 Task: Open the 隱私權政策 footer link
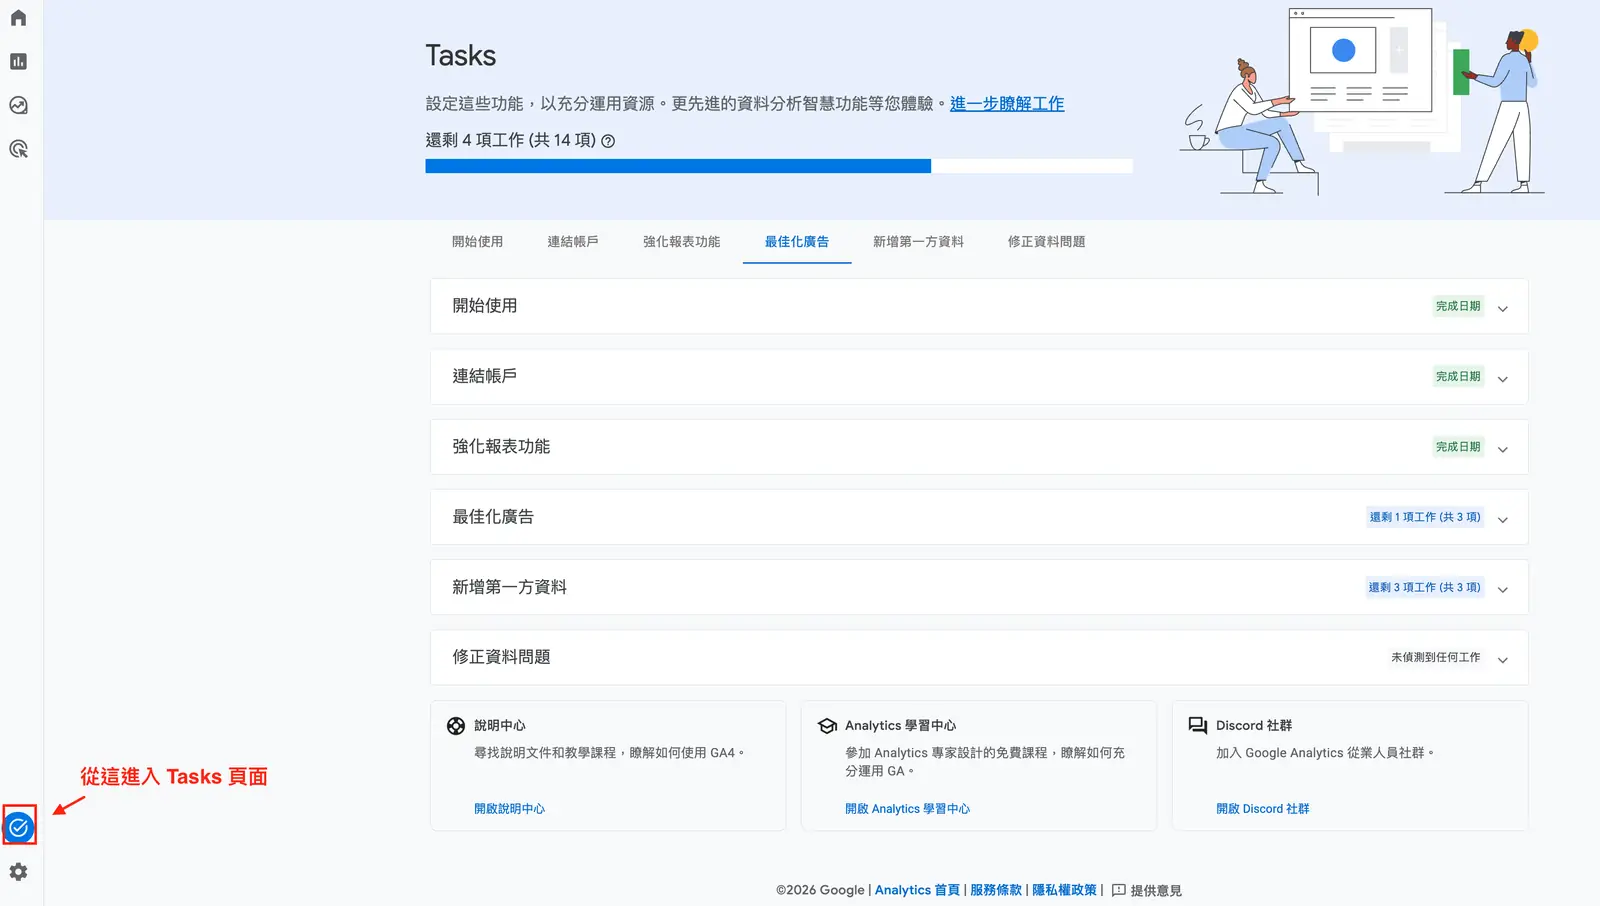point(1064,890)
